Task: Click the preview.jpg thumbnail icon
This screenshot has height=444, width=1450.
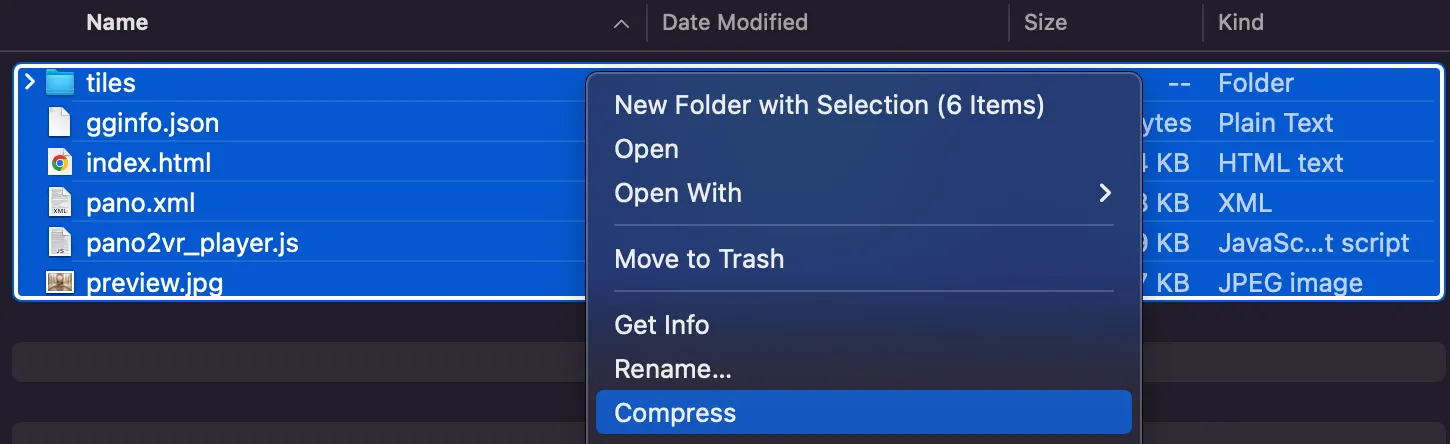Action: pyautogui.click(x=60, y=283)
